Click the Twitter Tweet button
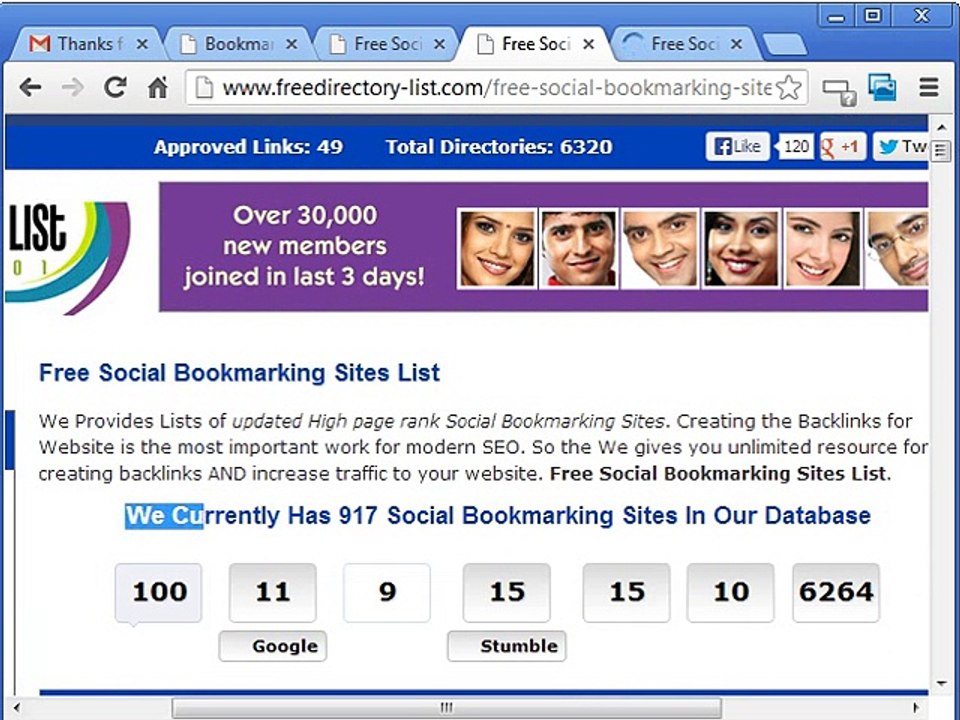960x720 pixels. tap(900, 146)
